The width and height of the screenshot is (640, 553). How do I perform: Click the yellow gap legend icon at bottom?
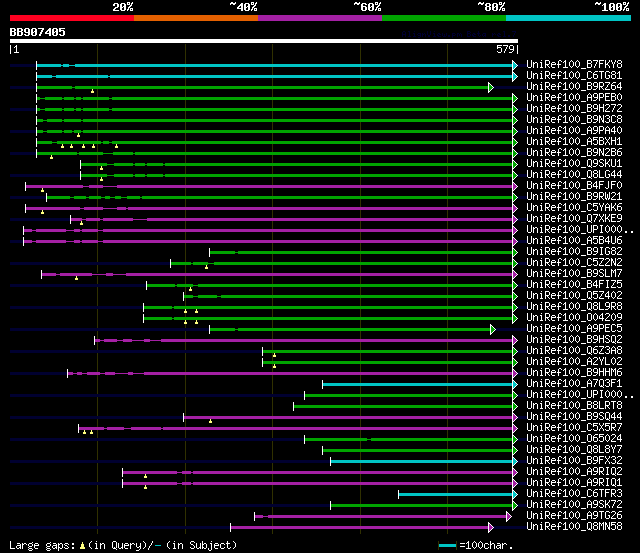82,546
